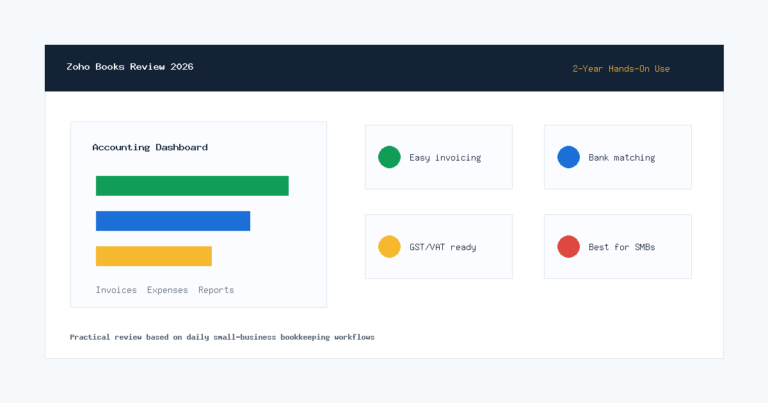Viewport: 768px width, 403px height.
Task: Click the green circle beside Easy invoicing
Action: pos(389,157)
